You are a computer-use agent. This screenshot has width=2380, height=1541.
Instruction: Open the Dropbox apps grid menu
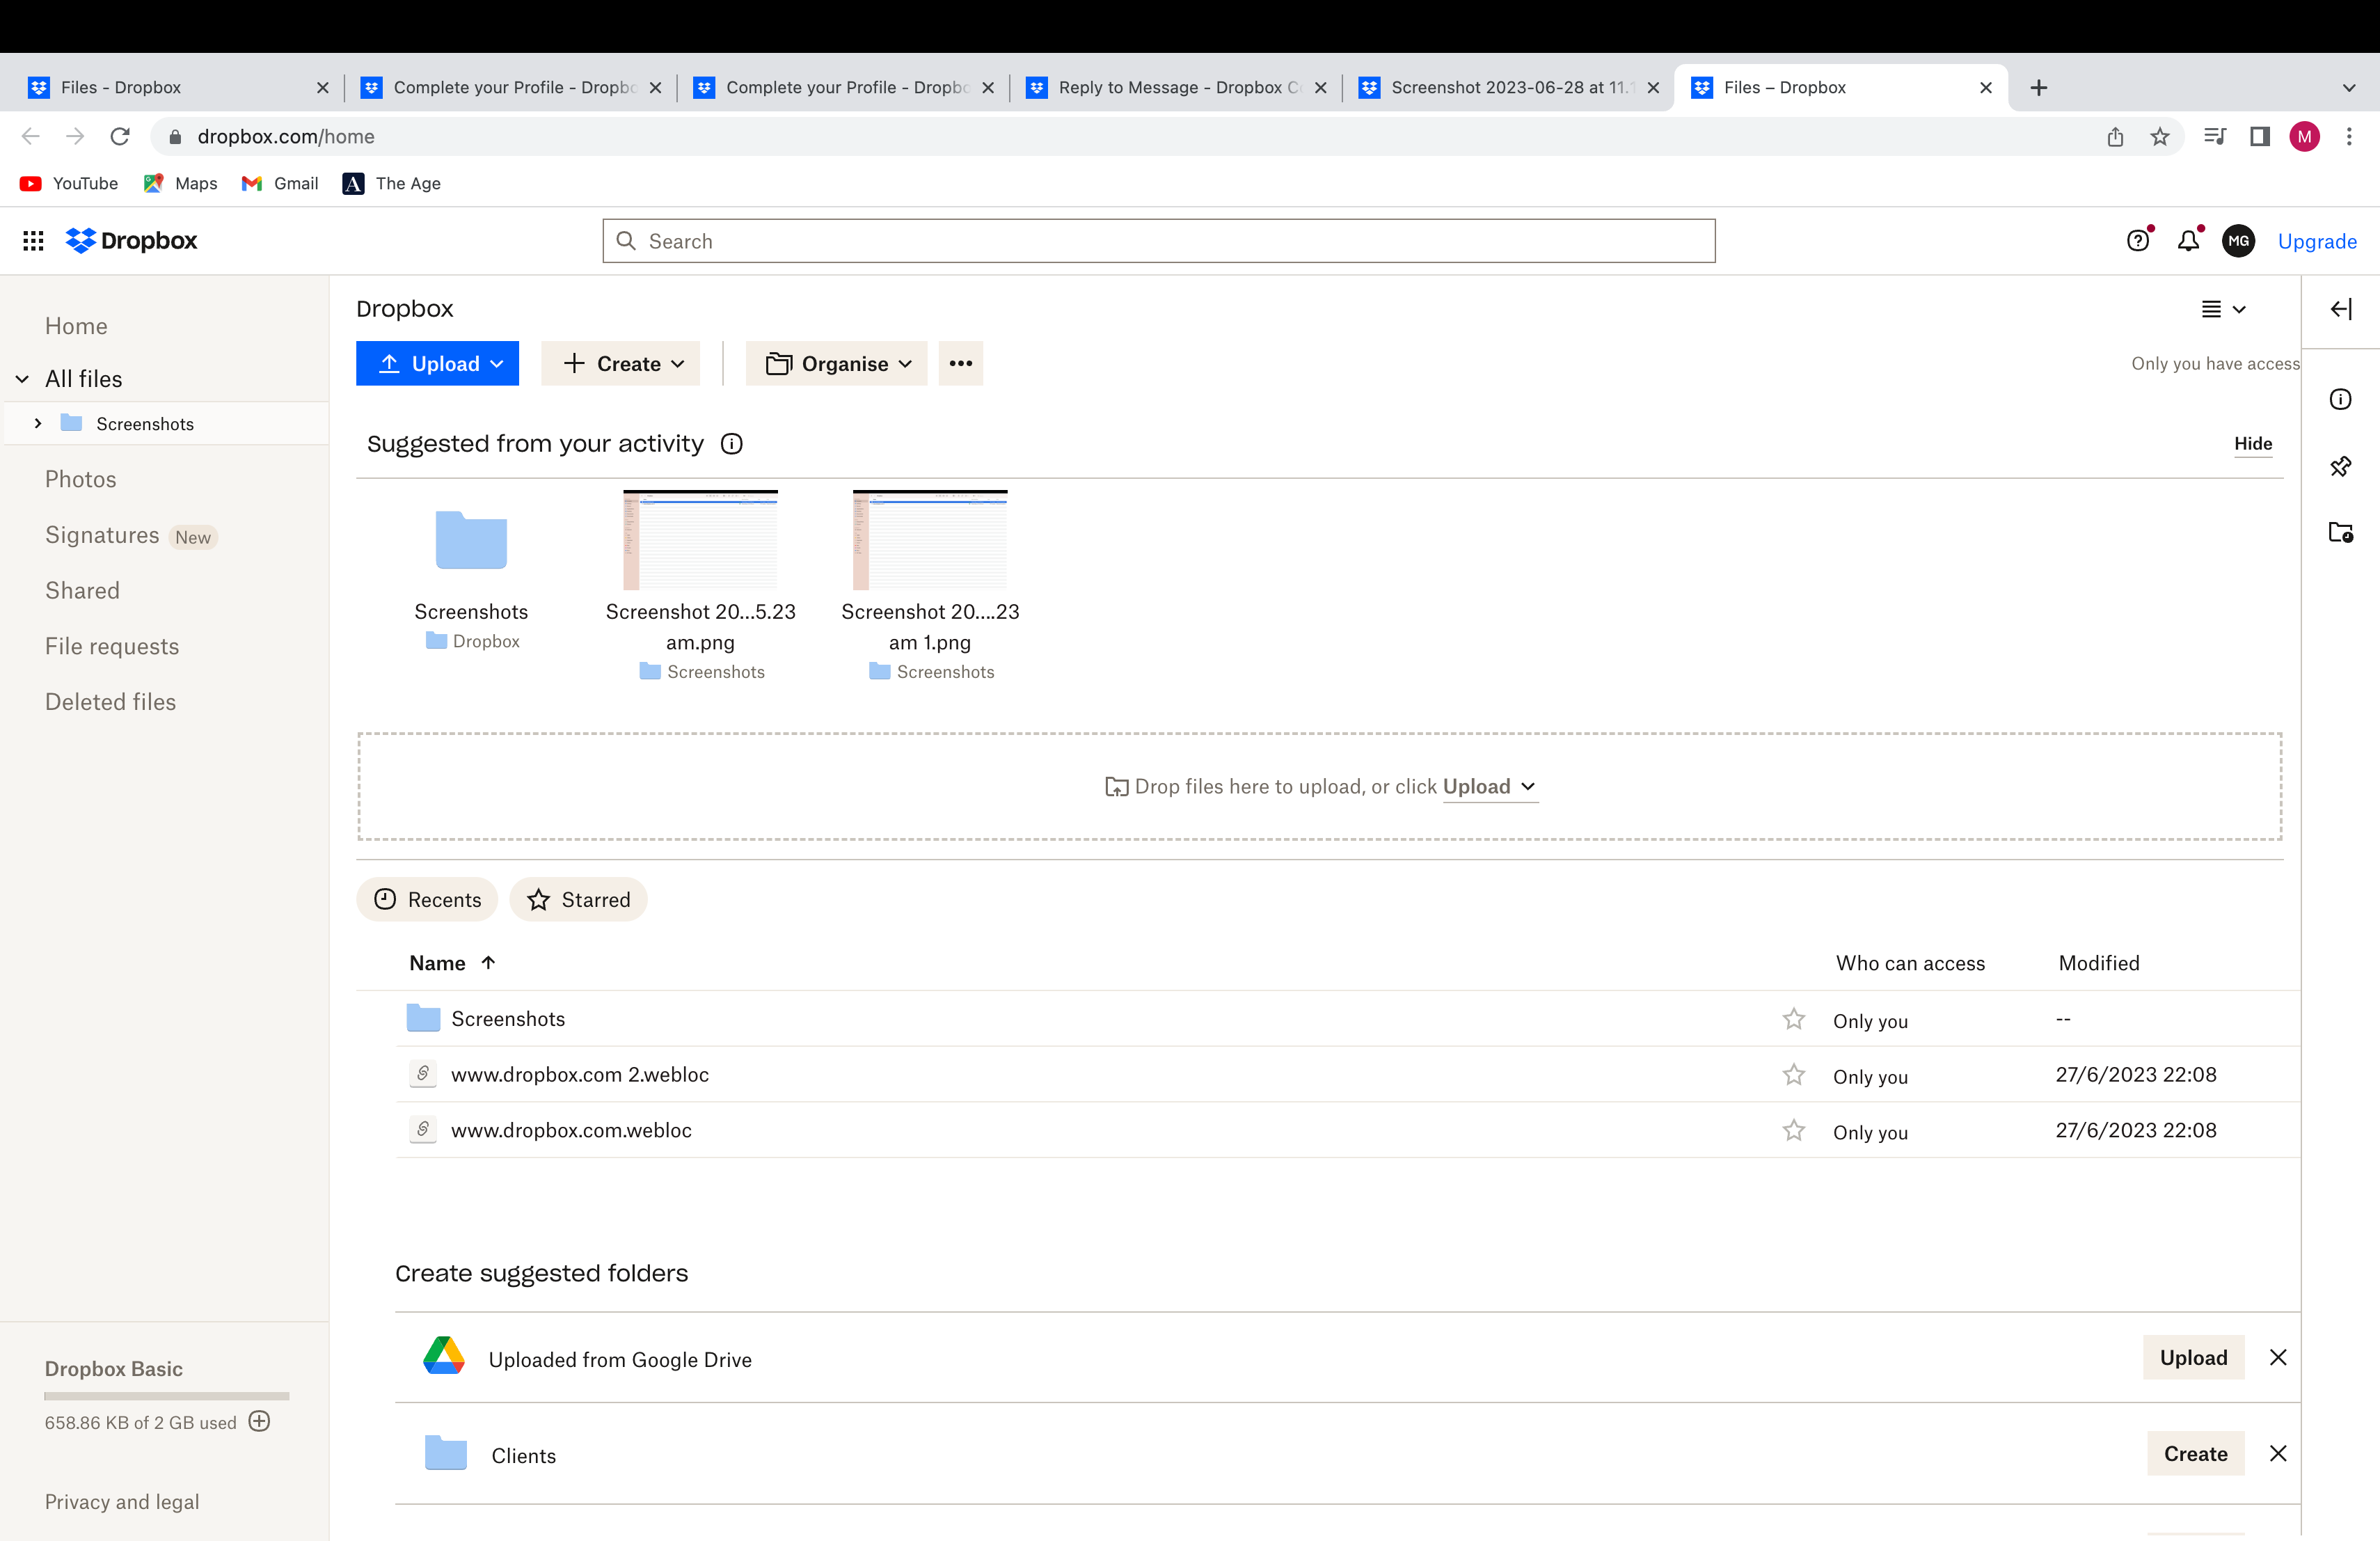[33, 241]
